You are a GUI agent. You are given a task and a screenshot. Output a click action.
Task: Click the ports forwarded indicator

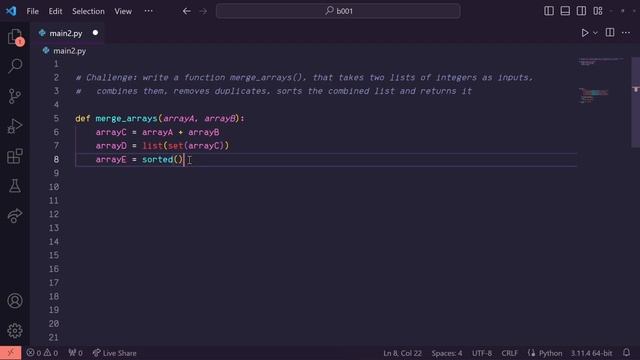[x=76, y=353]
